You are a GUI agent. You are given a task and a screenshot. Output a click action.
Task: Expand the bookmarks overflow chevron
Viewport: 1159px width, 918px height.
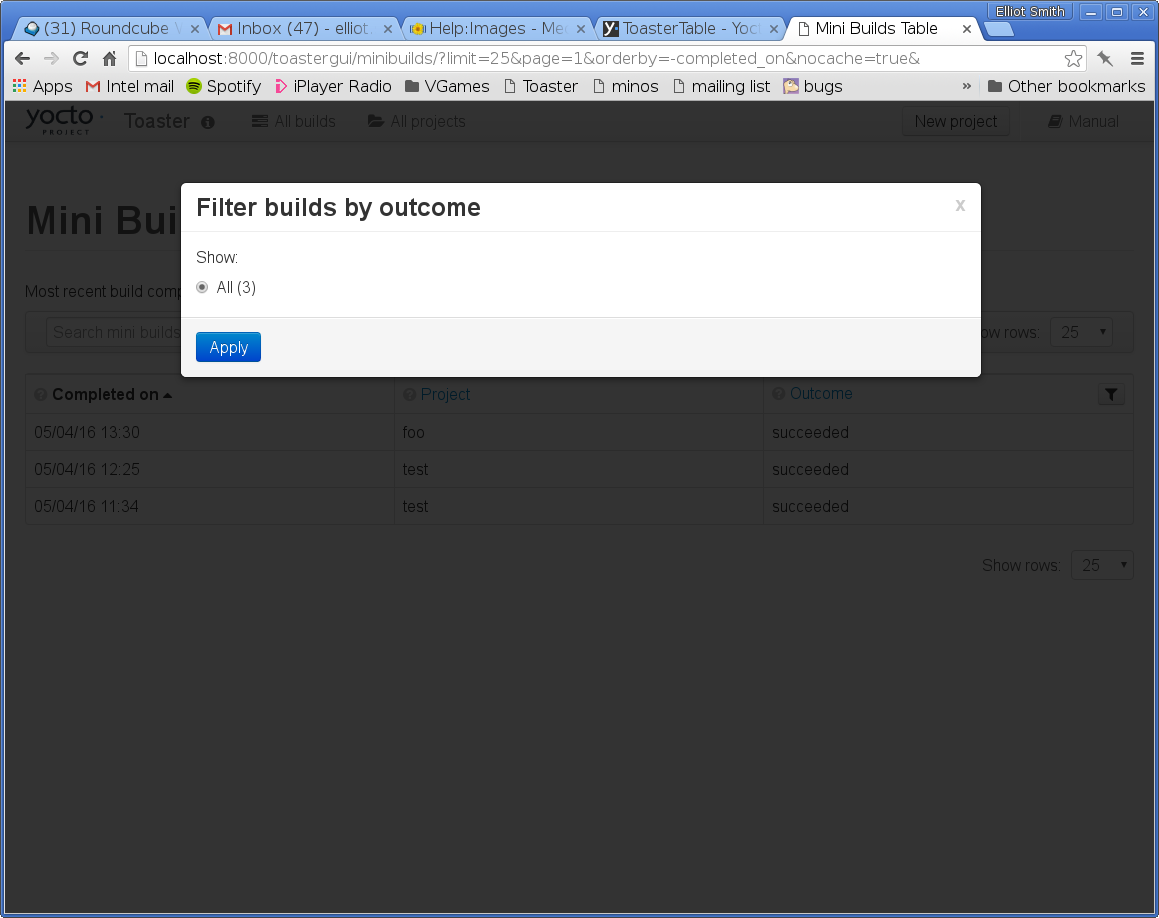[966, 86]
